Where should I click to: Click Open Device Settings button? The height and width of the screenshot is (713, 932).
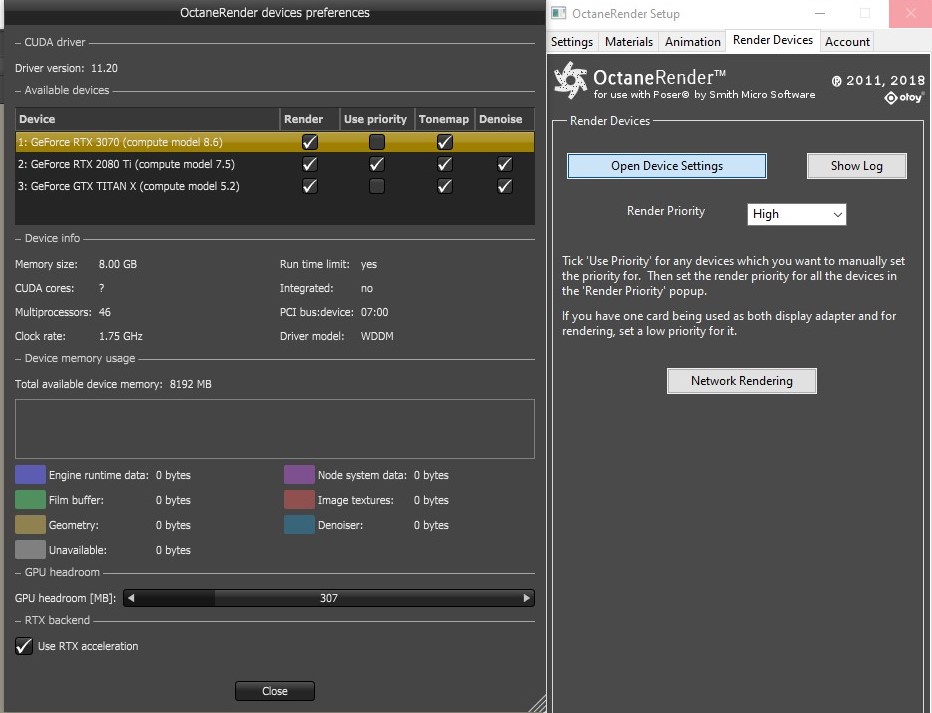pos(667,166)
